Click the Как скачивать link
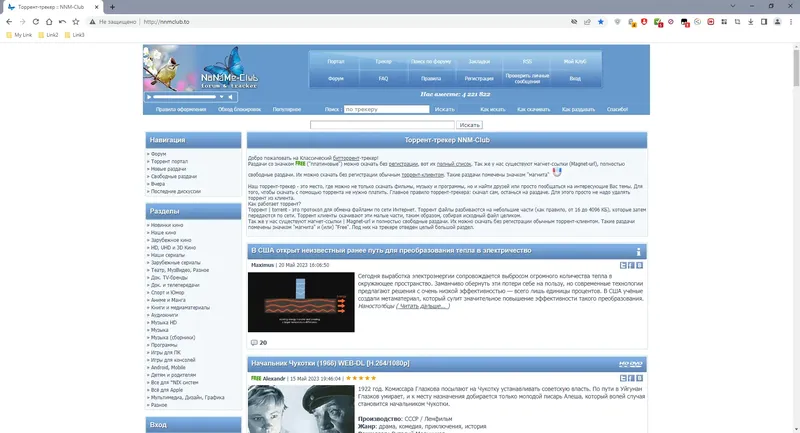This screenshot has height=433, width=800. pos(534,110)
